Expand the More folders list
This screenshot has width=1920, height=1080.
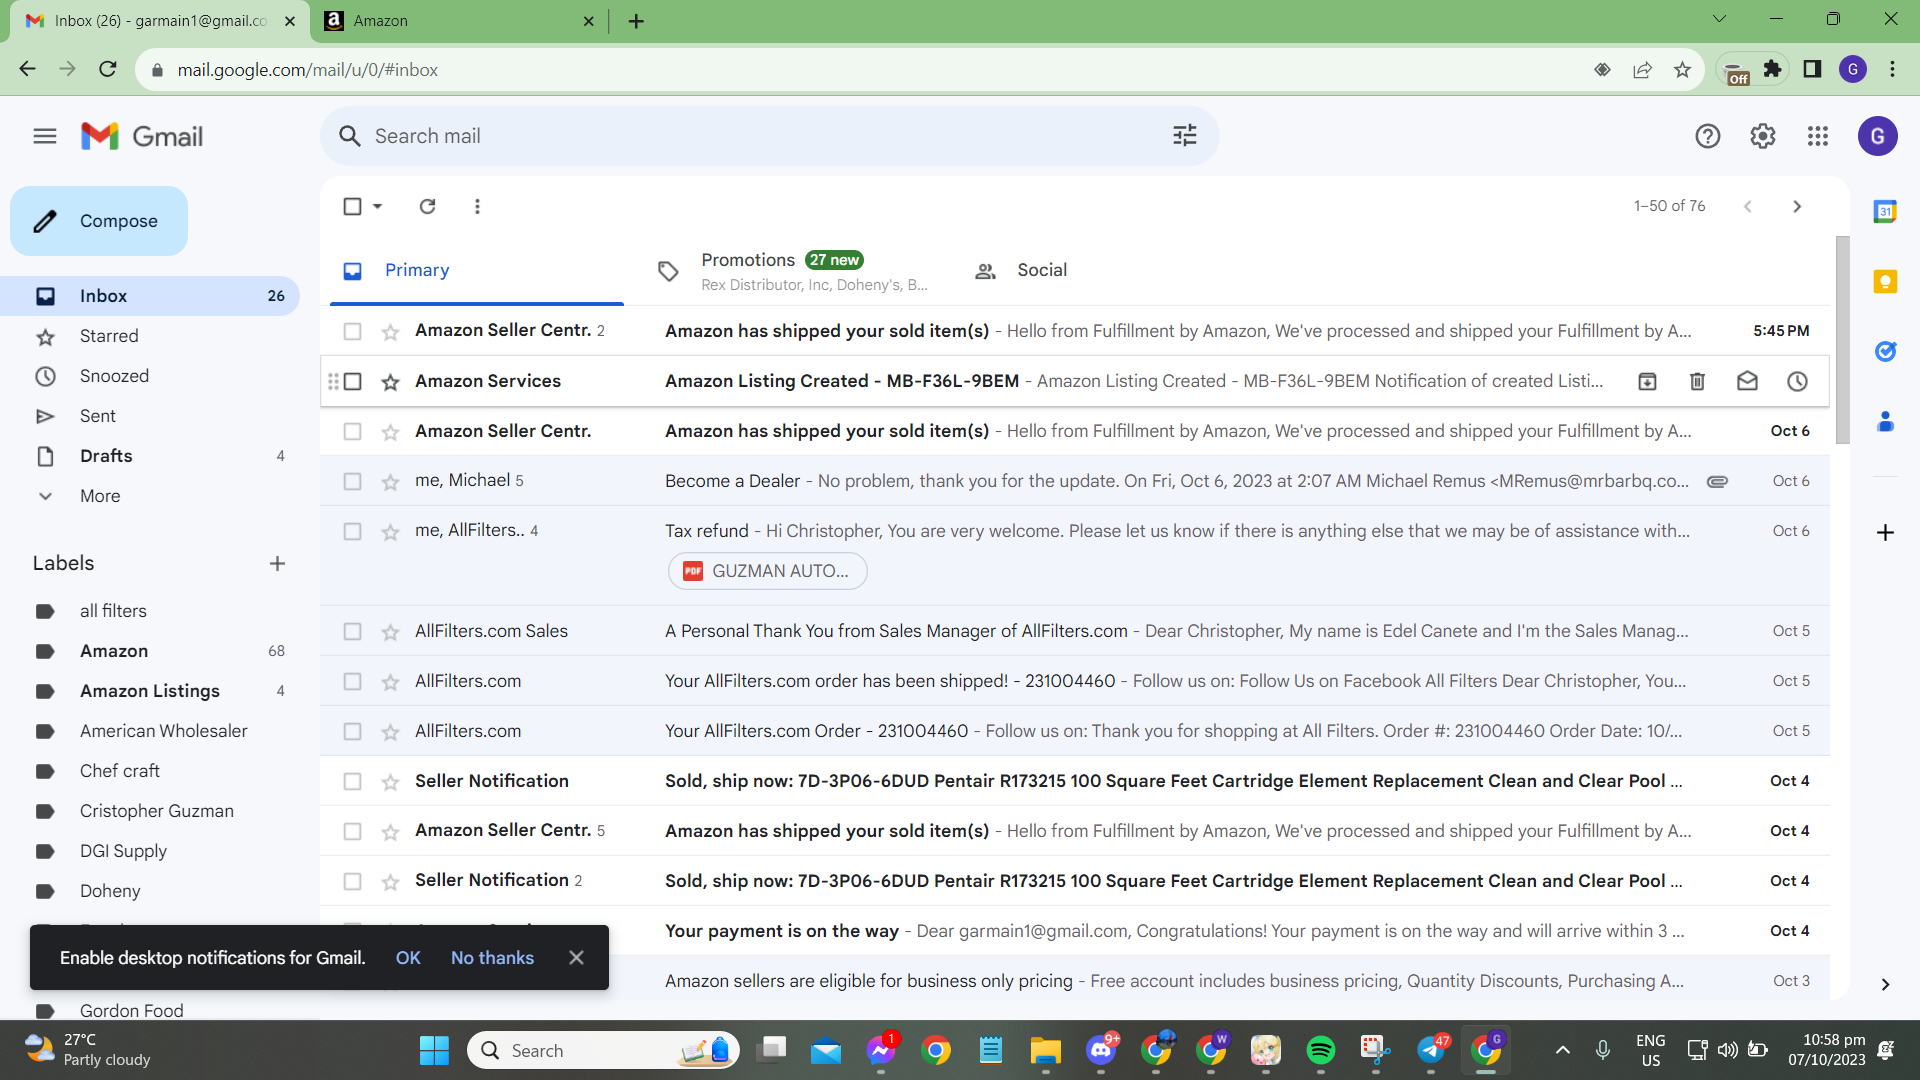tap(100, 496)
